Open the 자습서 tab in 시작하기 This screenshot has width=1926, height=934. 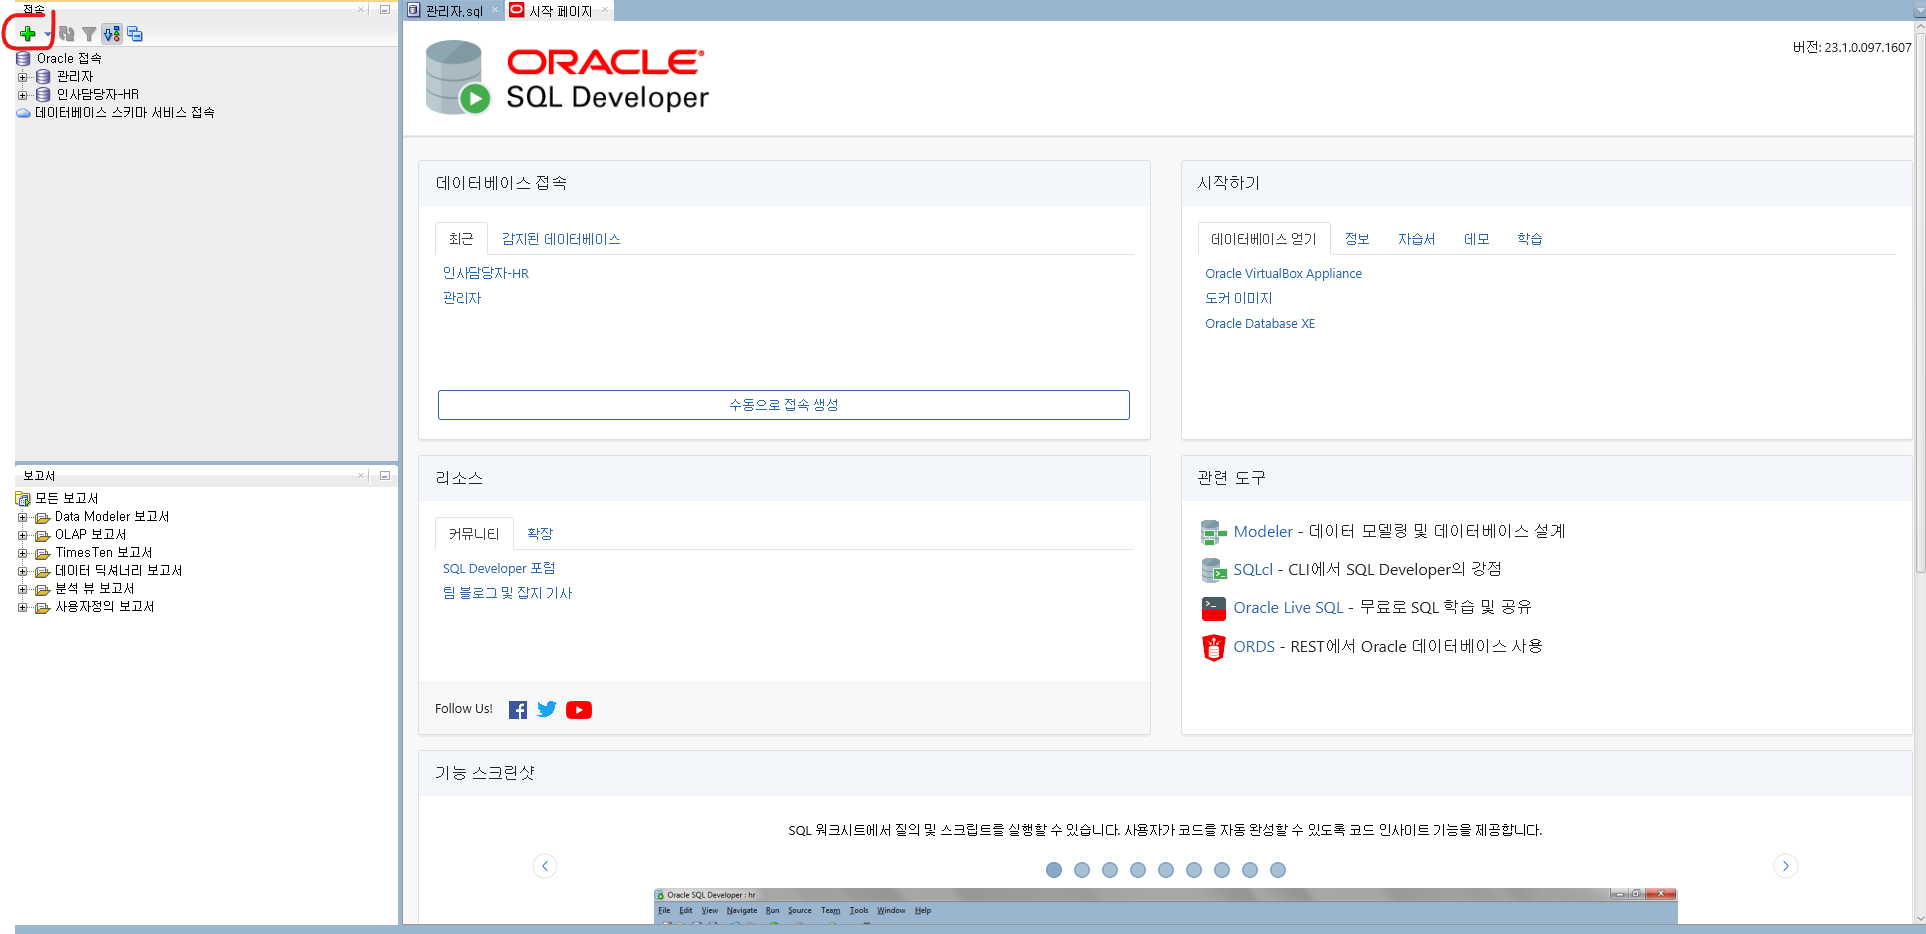(x=1416, y=239)
